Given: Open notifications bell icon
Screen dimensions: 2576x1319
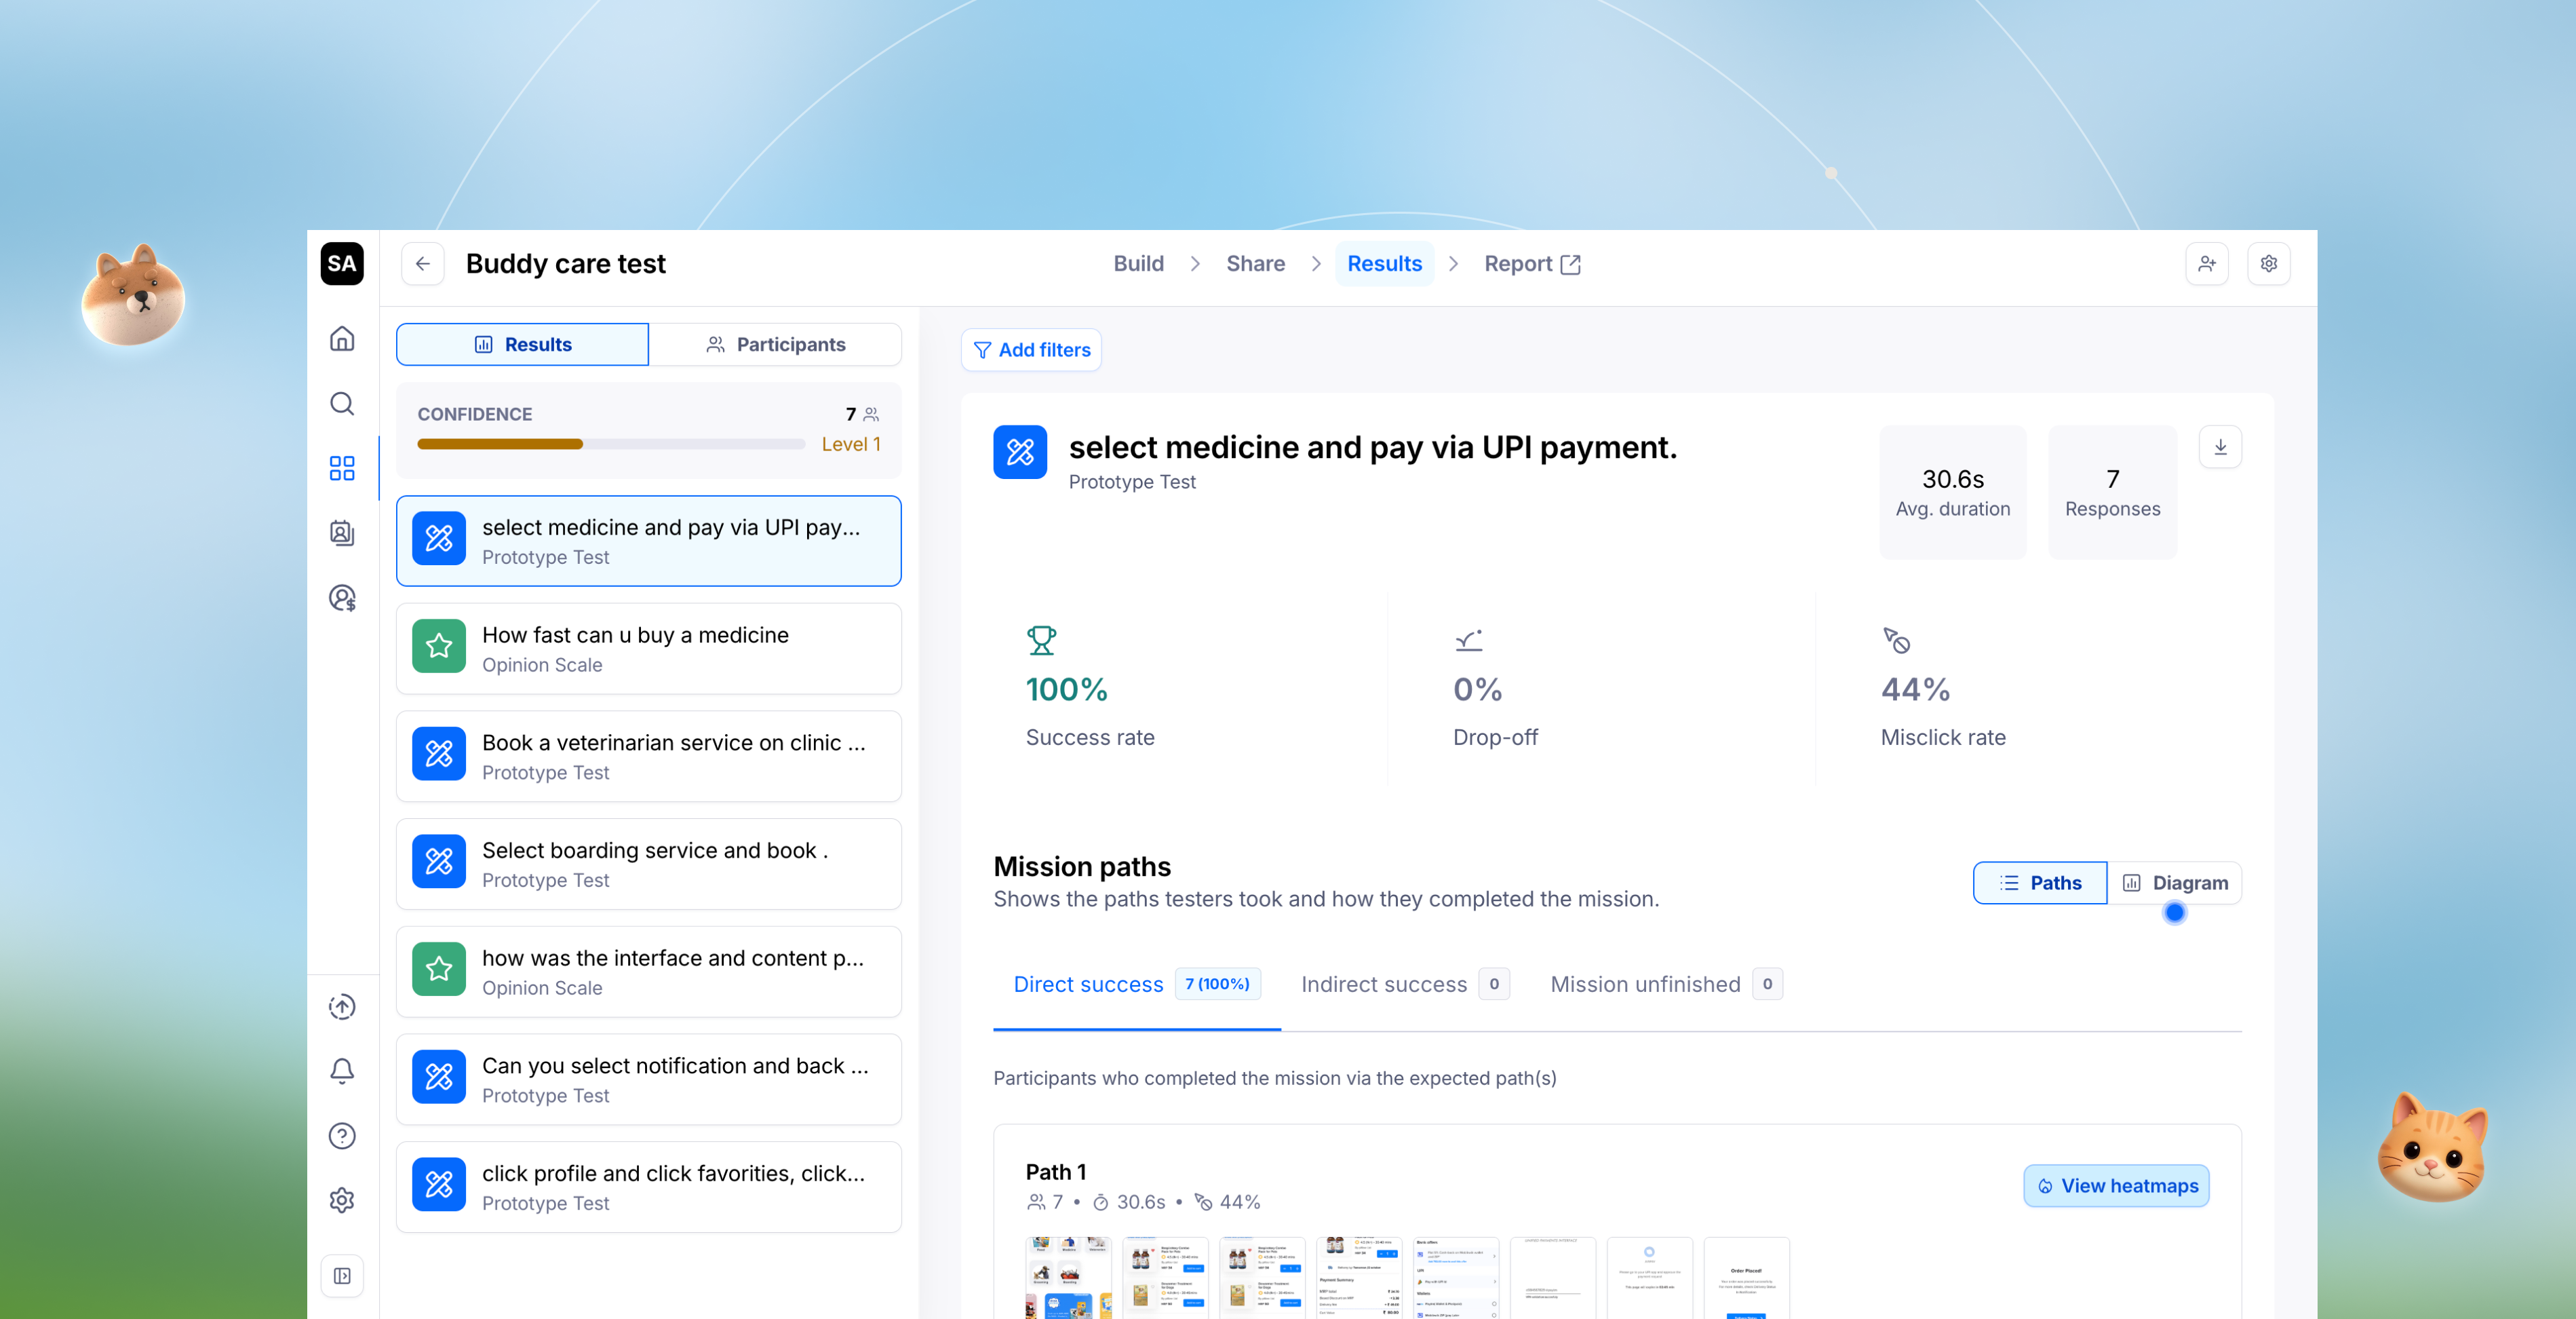Looking at the screenshot, I should pos(342,1071).
